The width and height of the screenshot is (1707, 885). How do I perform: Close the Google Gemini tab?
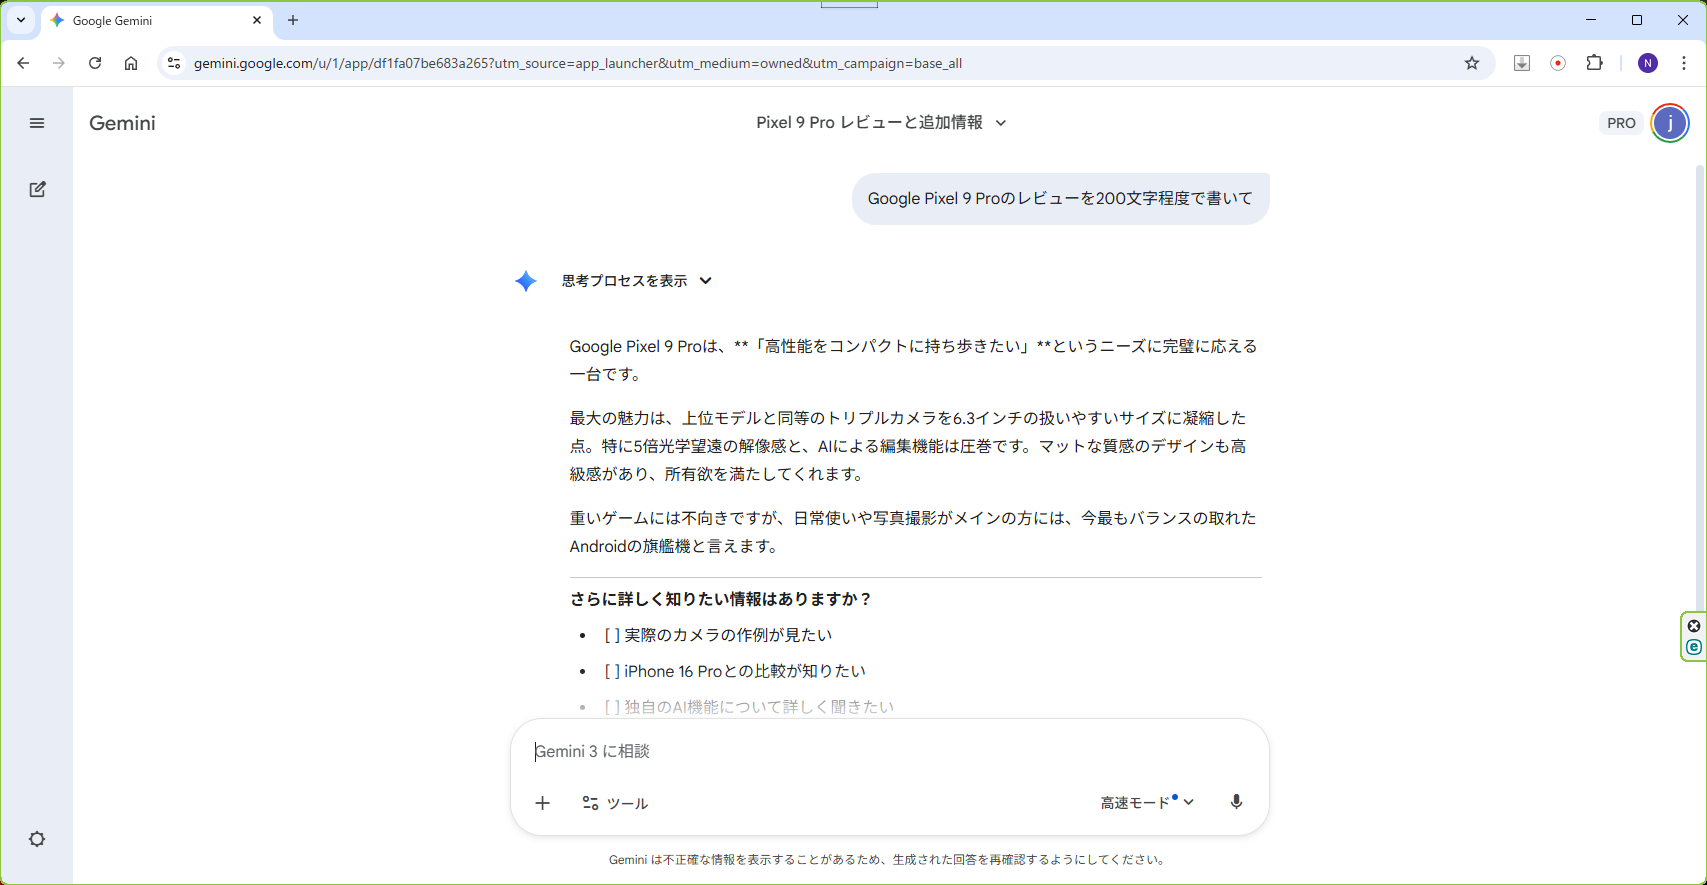[257, 20]
